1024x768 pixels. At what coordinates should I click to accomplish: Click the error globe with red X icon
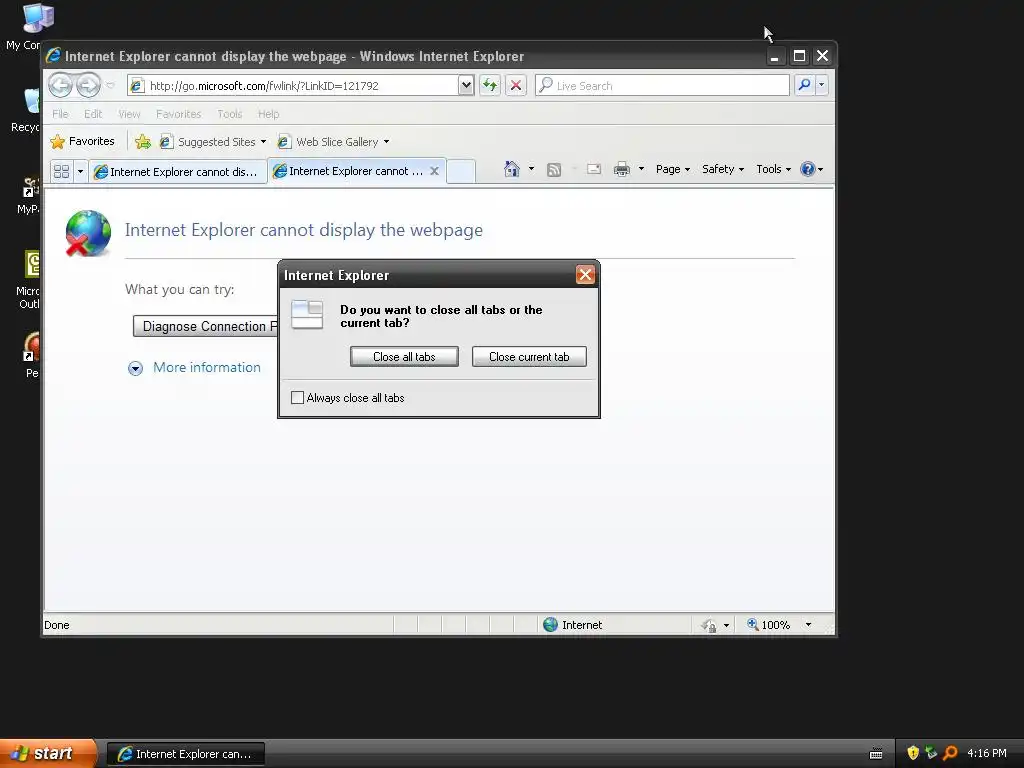(x=88, y=233)
